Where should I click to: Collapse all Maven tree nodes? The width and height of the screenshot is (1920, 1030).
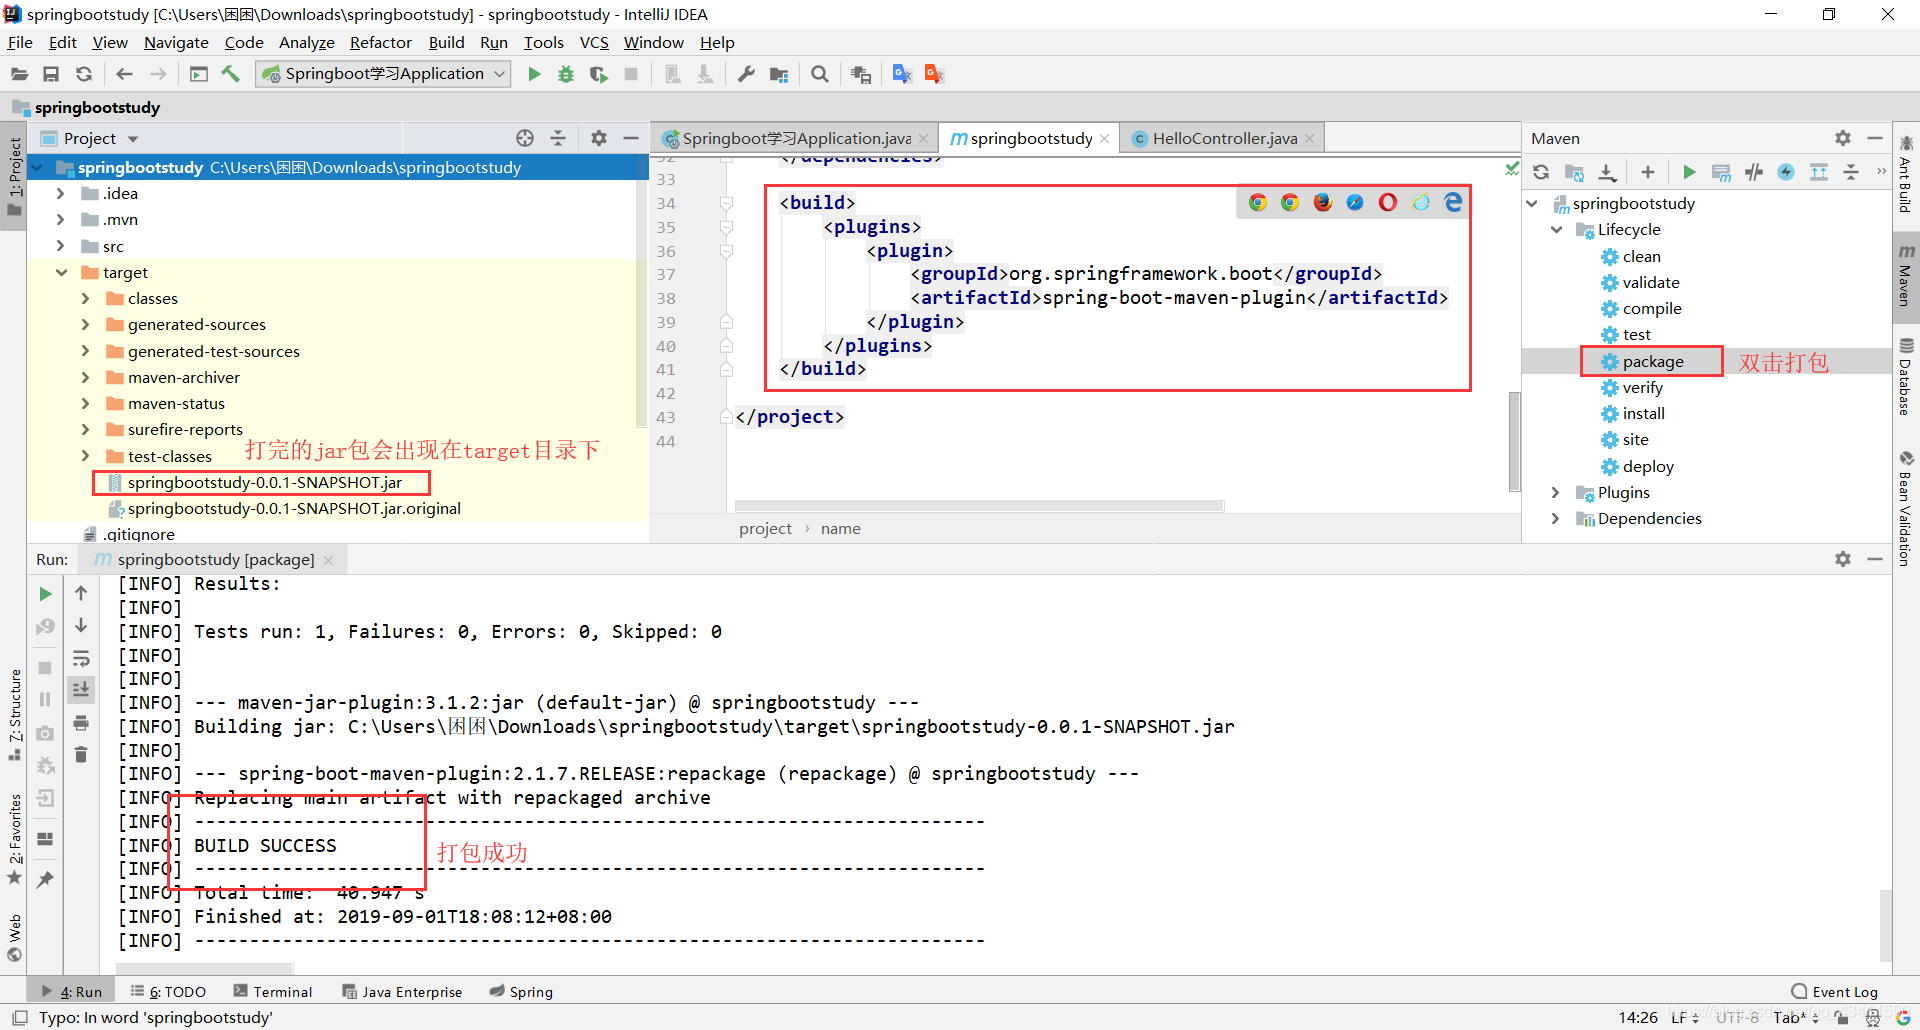pos(1851,172)
